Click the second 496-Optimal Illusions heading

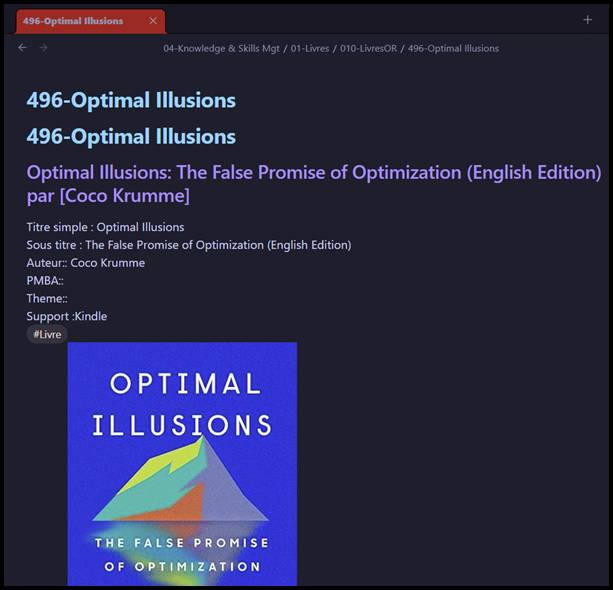click(131, 136)
